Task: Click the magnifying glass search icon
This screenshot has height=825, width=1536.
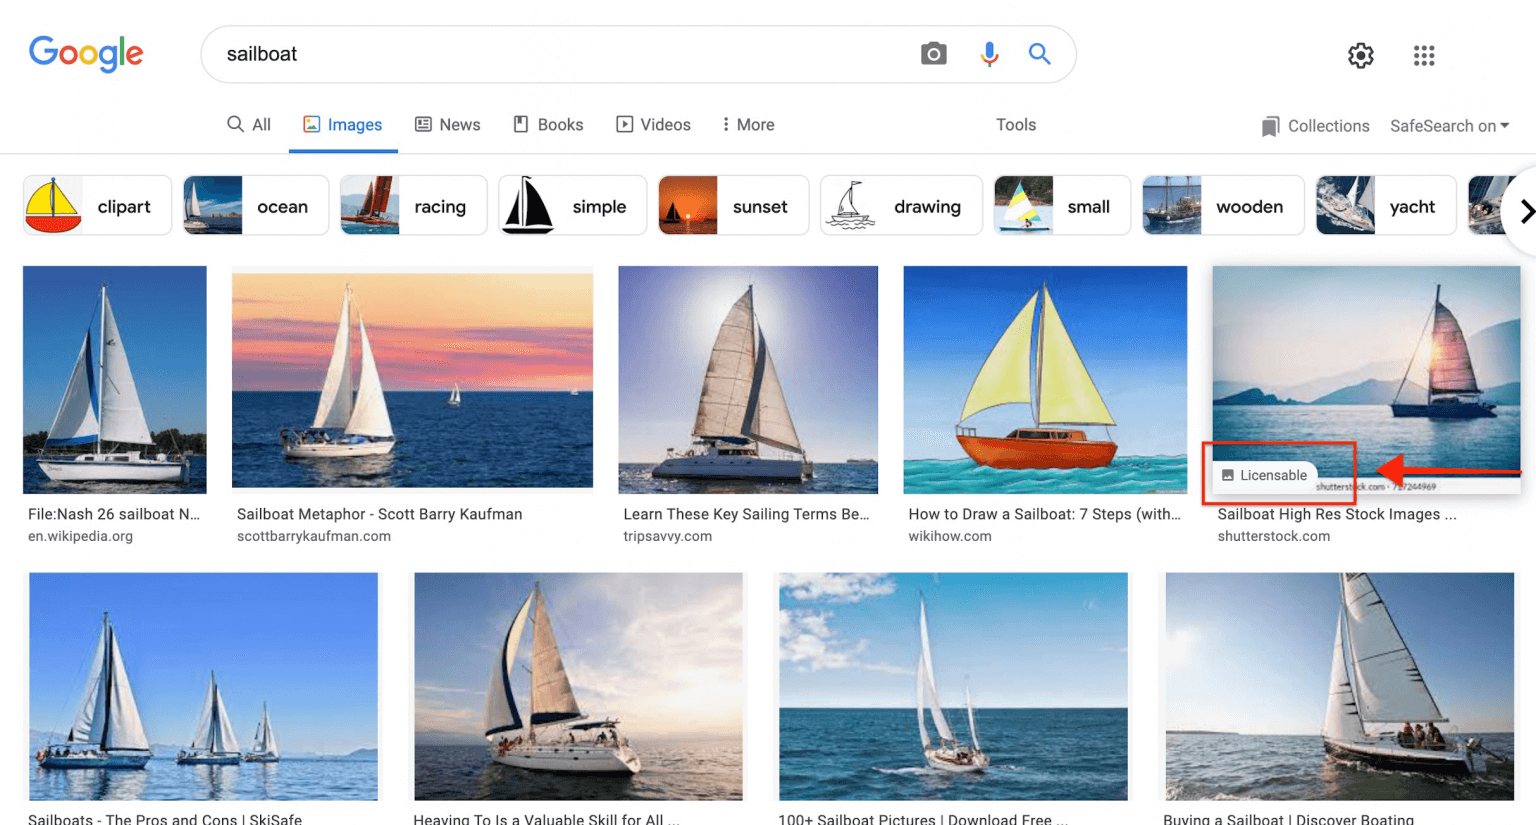Action: [x=1039, y=54]
